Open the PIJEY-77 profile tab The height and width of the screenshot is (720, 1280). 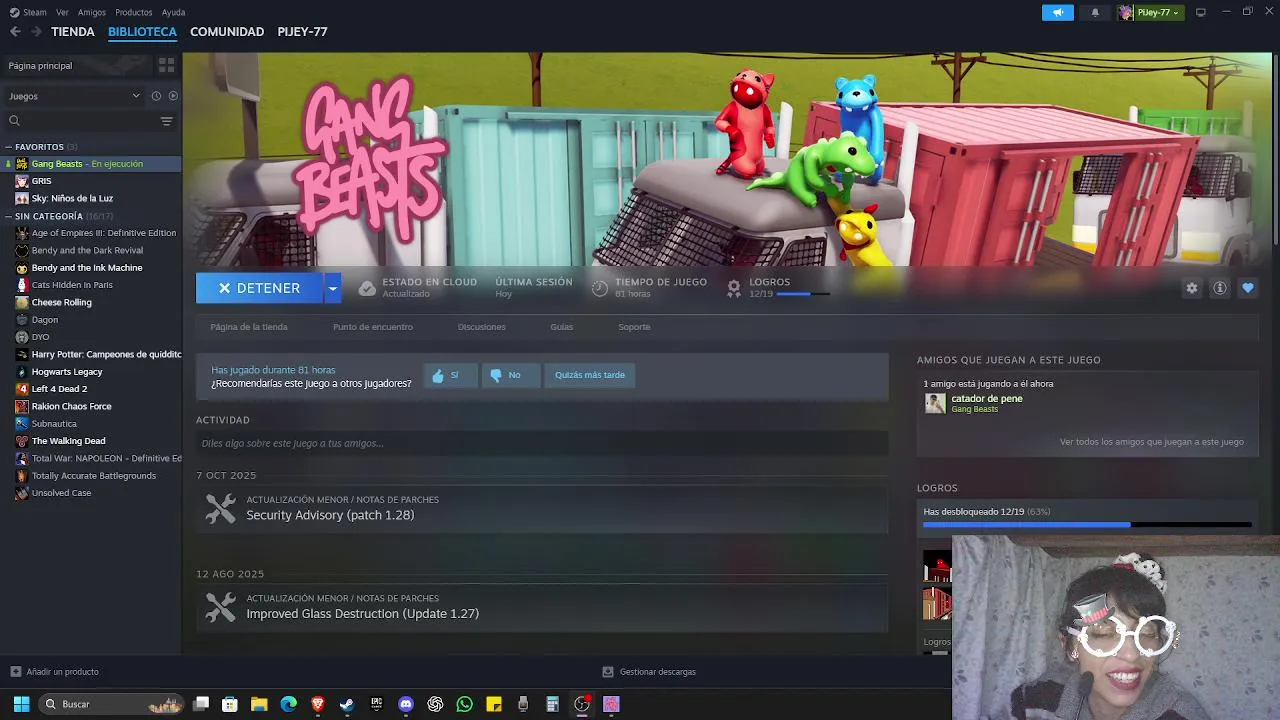pos(302,32)
